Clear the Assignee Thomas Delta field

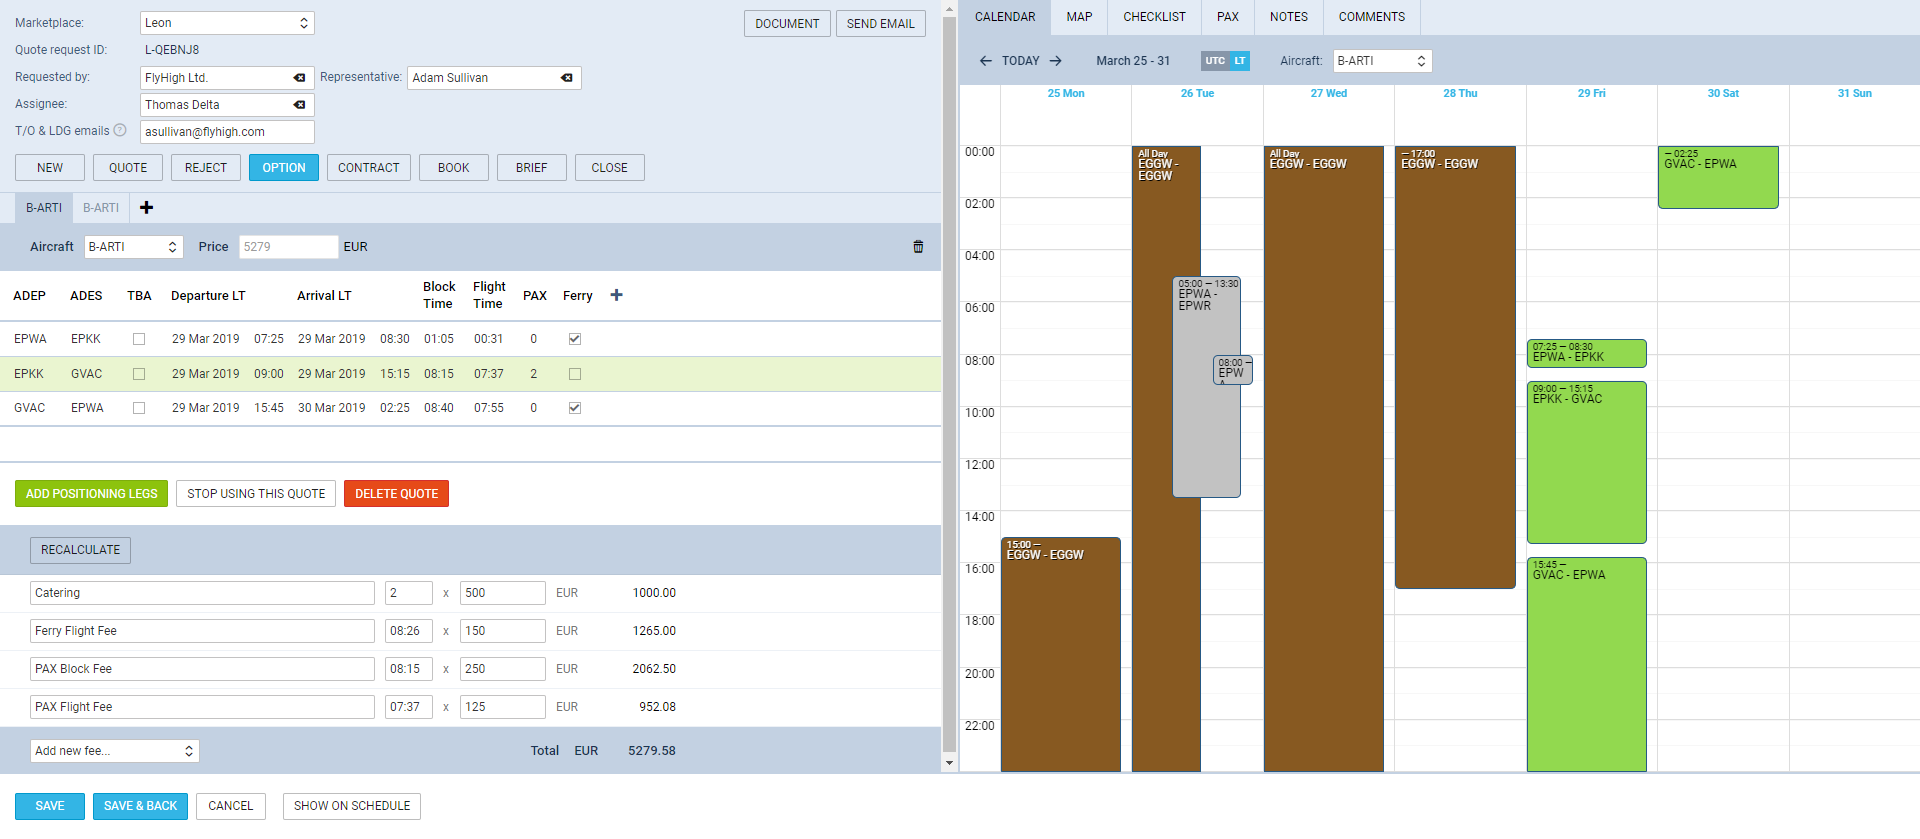[x=299, y=105]
